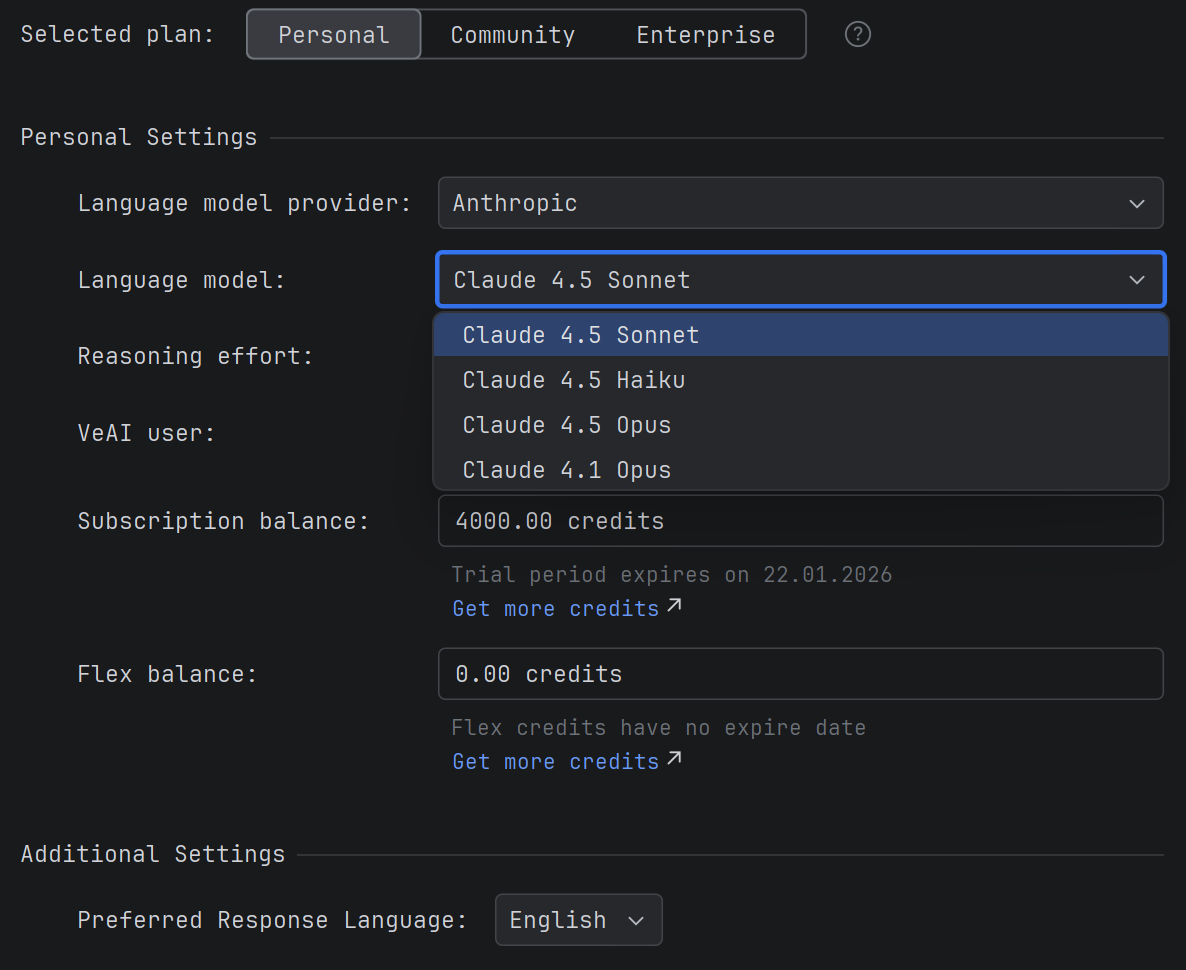
Task: Click external arrow icon beside subscription credits link
Action: pyautogui.click(x=674, y=605)
